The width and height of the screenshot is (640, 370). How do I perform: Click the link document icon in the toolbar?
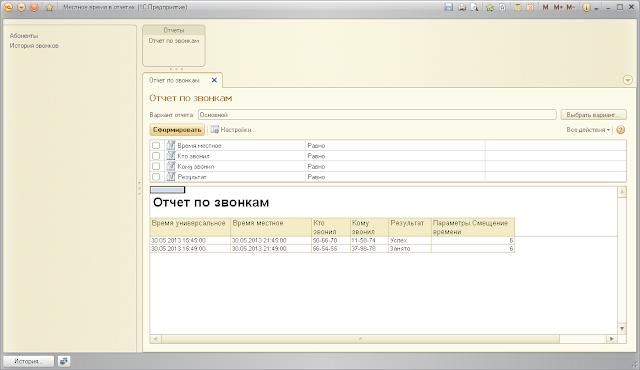502,7
